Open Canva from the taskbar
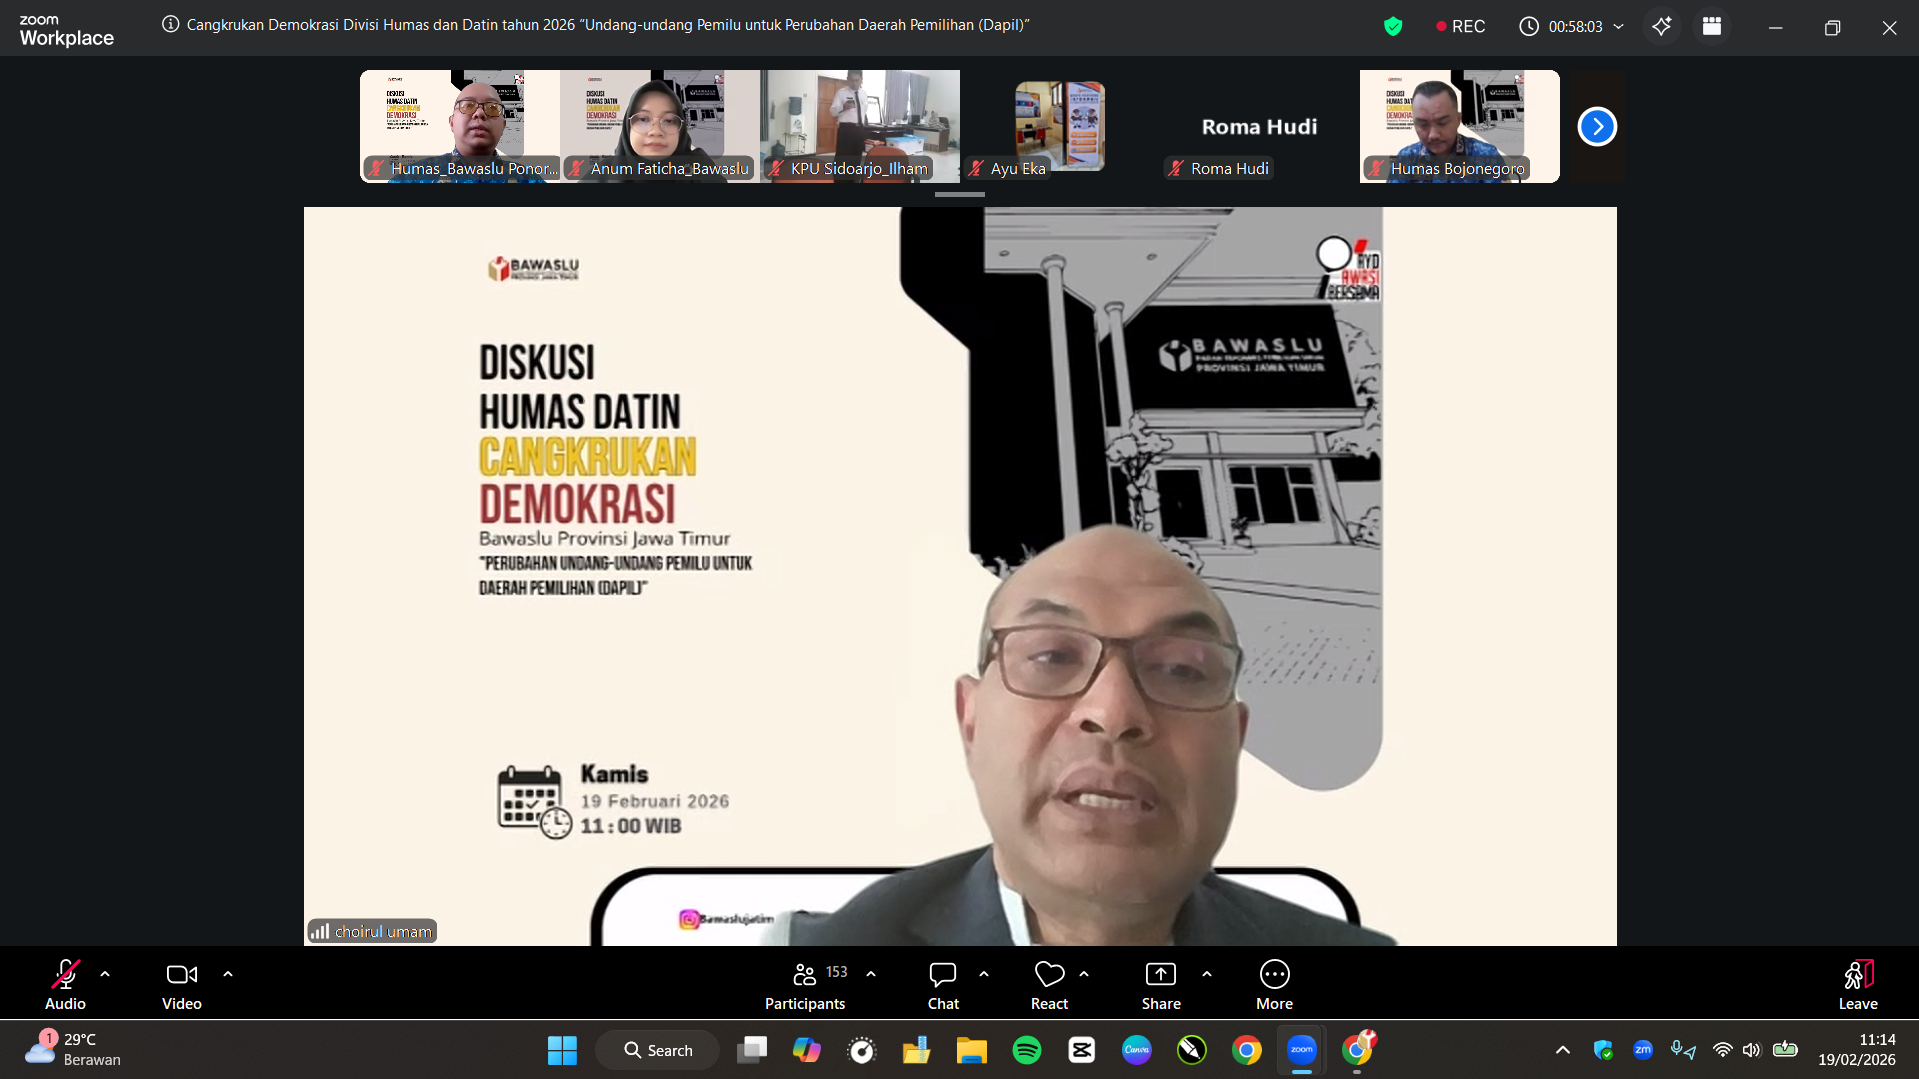This screenshot has height=1079, width=1919. coord(1137,1050)
